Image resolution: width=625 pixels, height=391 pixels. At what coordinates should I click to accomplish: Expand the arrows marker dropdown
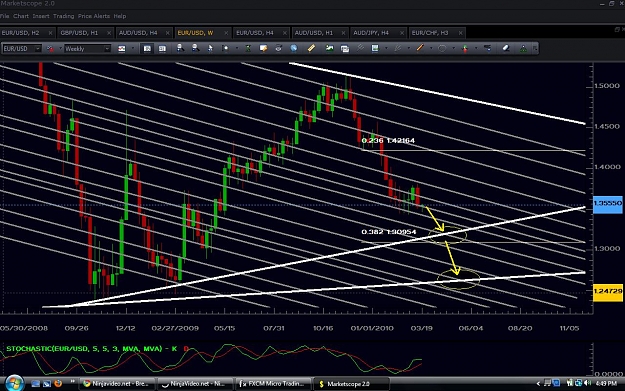[476, 48]
